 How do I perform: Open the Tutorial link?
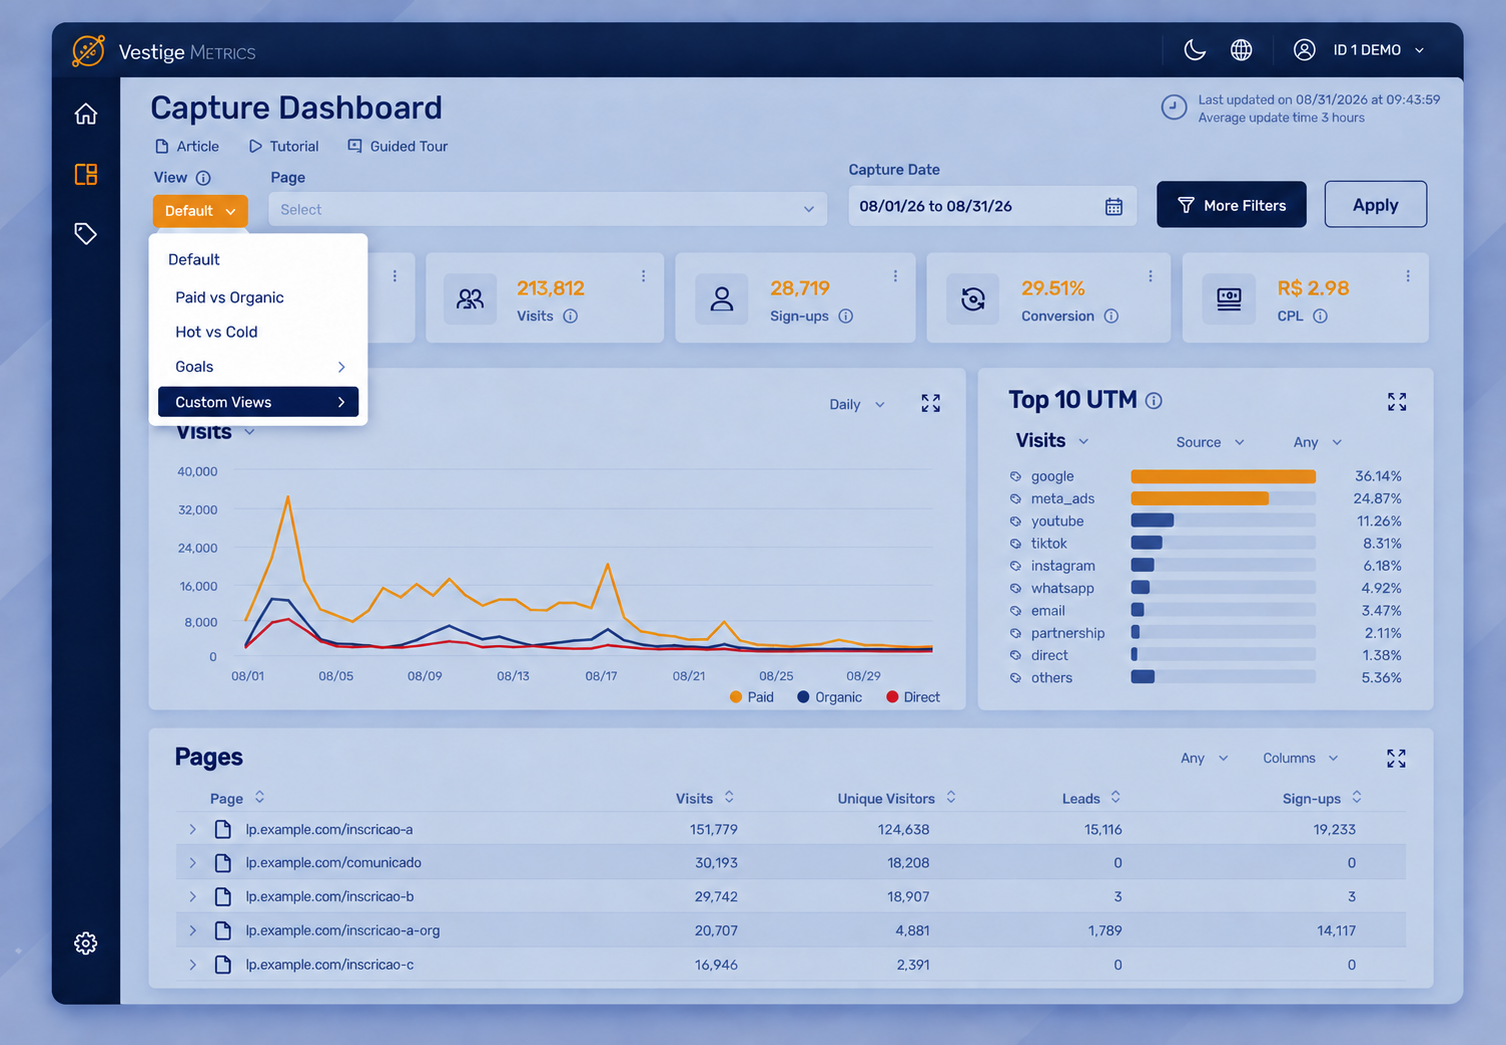click(x=284, y=146)
